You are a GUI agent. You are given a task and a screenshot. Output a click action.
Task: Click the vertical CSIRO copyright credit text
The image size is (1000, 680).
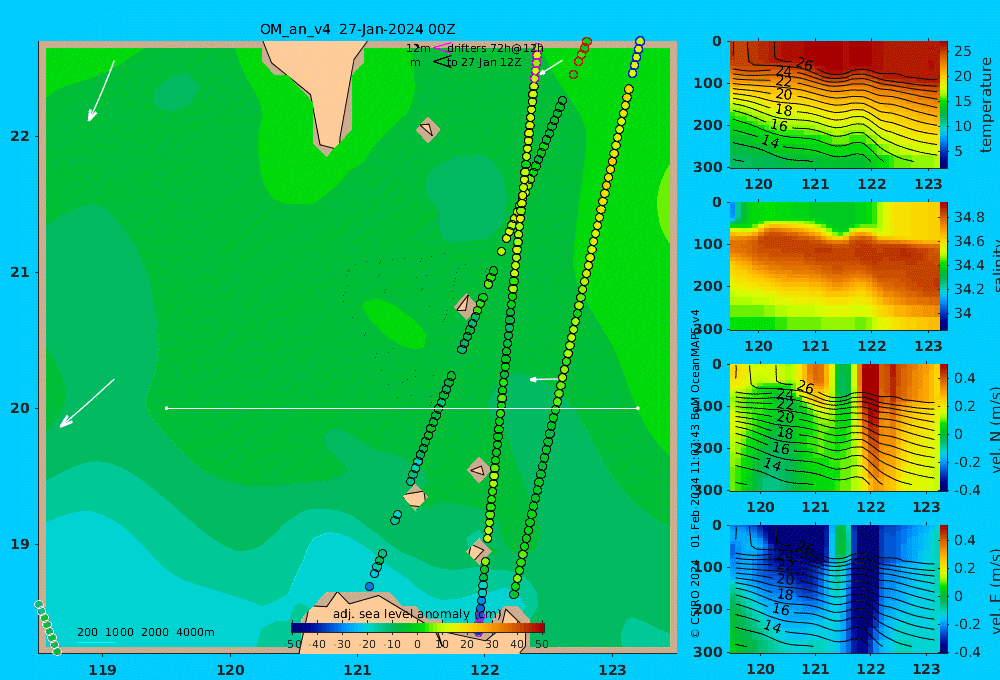click(x=695, y=474)
